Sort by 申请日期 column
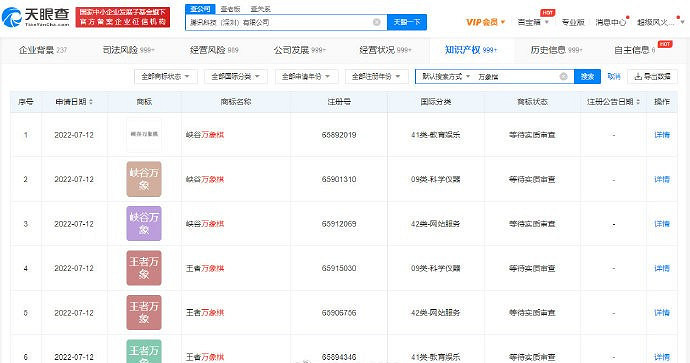Screen dimensions: 690x363 (74, 102)
